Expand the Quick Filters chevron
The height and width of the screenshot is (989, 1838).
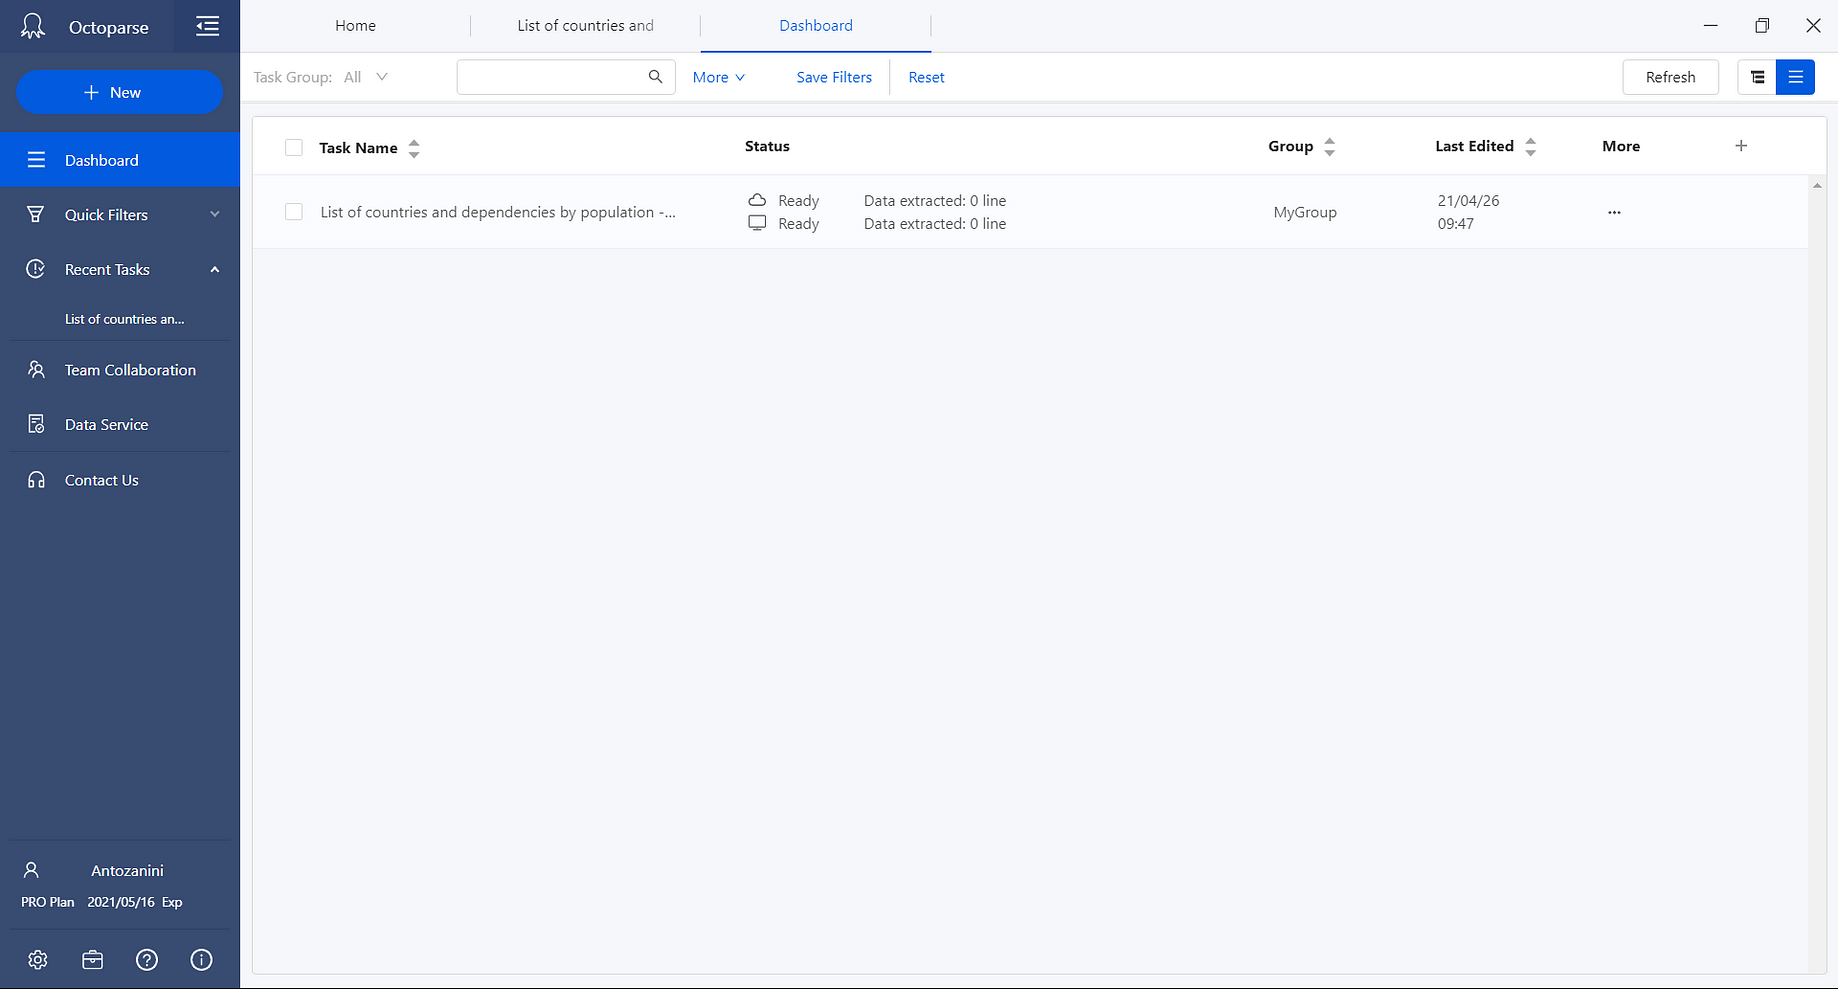pyautogui.click(x=215, y=214)
